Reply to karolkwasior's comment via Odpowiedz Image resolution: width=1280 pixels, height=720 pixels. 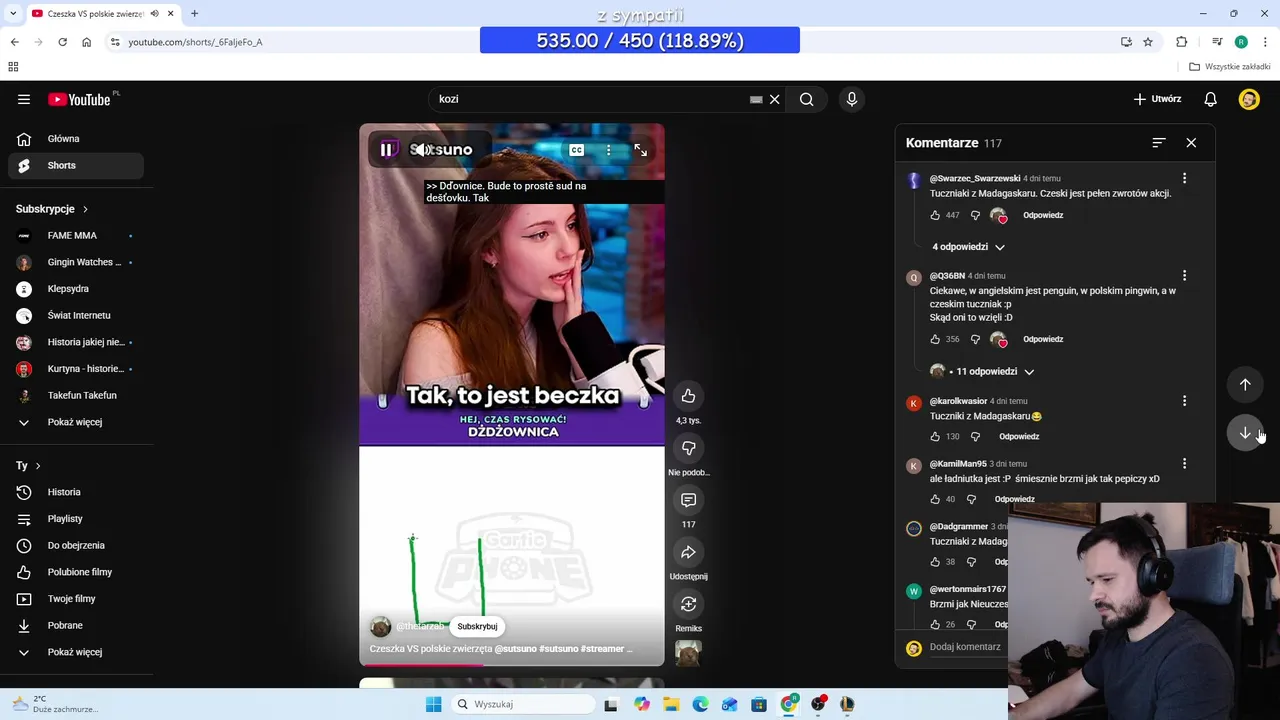coord(1019,437)
